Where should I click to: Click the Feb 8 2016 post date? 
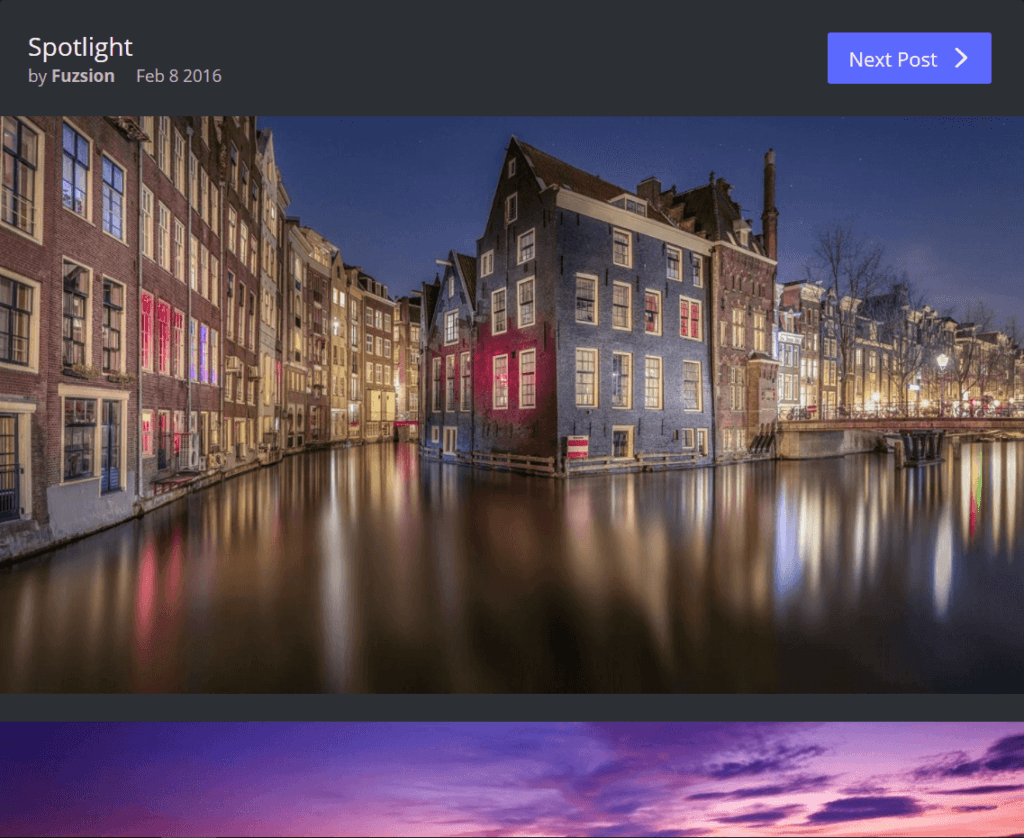pos(179,76)
